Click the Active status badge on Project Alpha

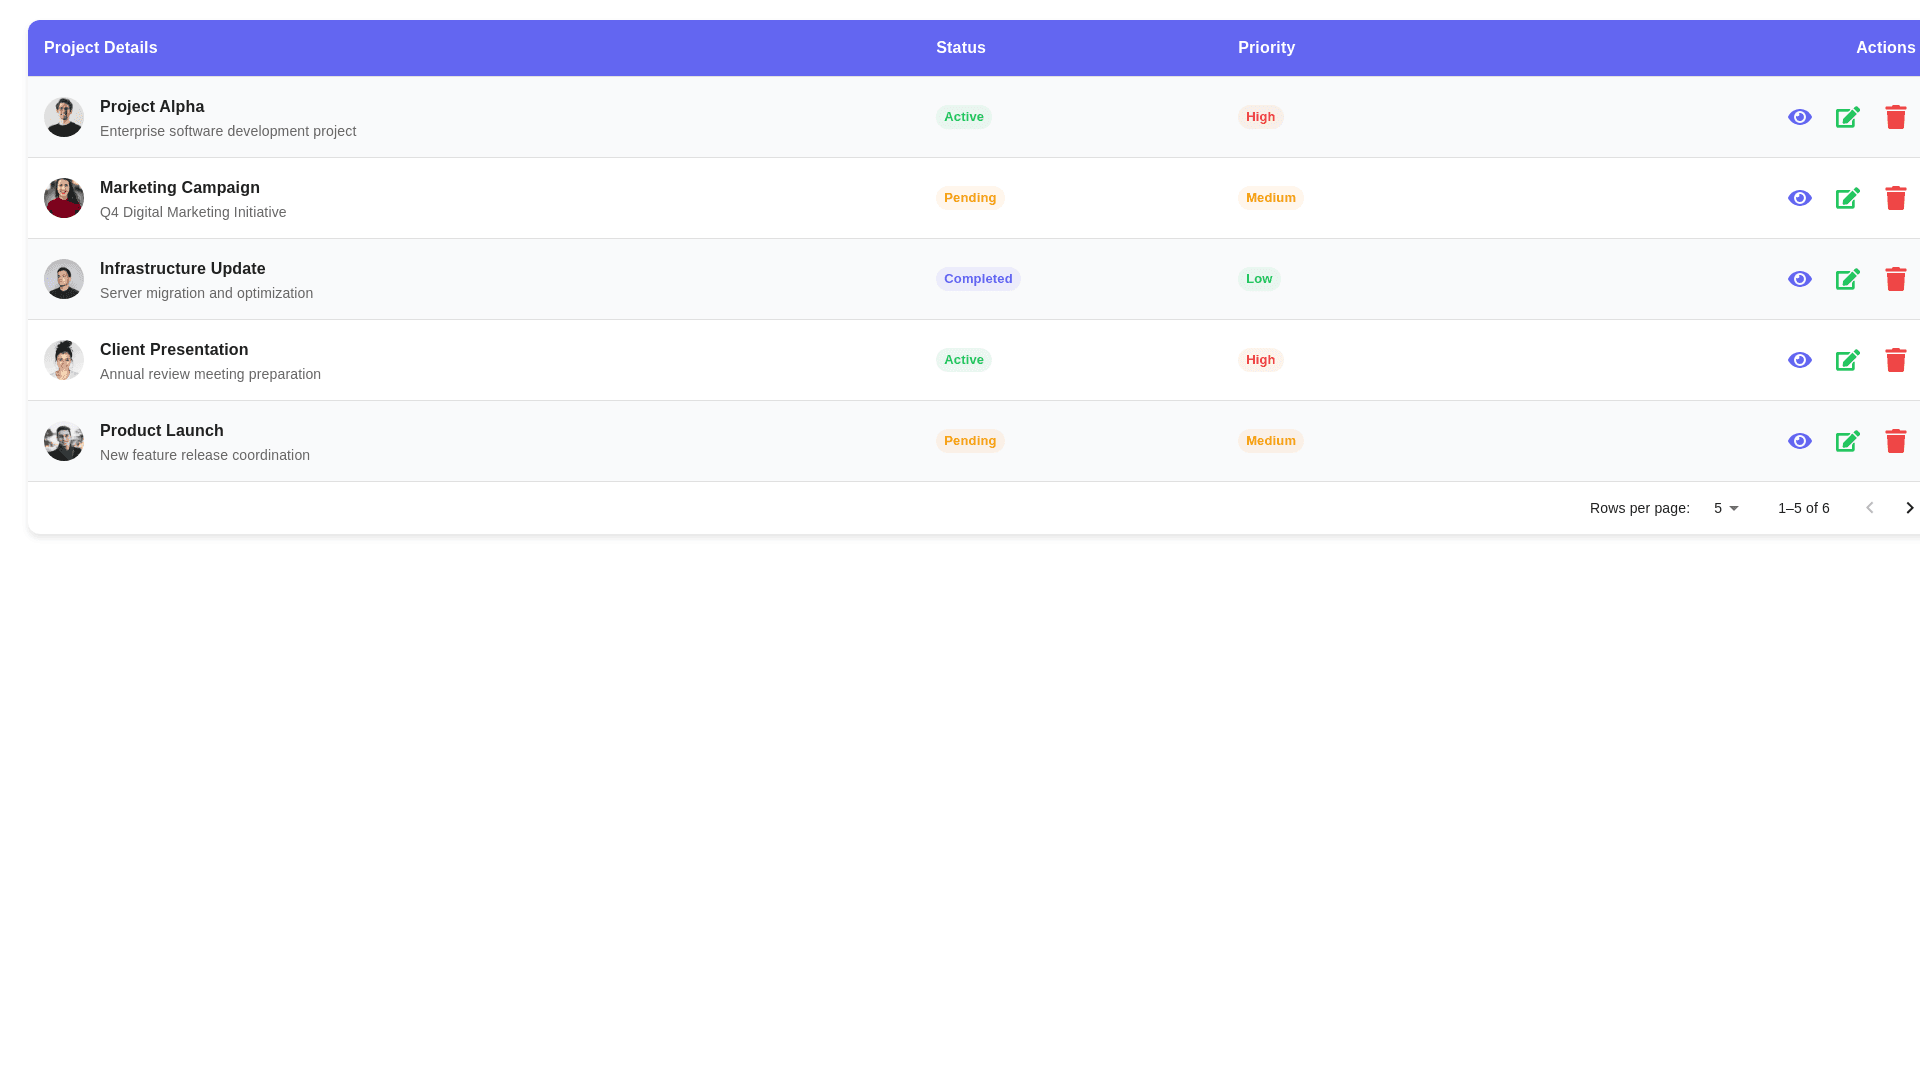pyautogui.click(x=963, y=117)
